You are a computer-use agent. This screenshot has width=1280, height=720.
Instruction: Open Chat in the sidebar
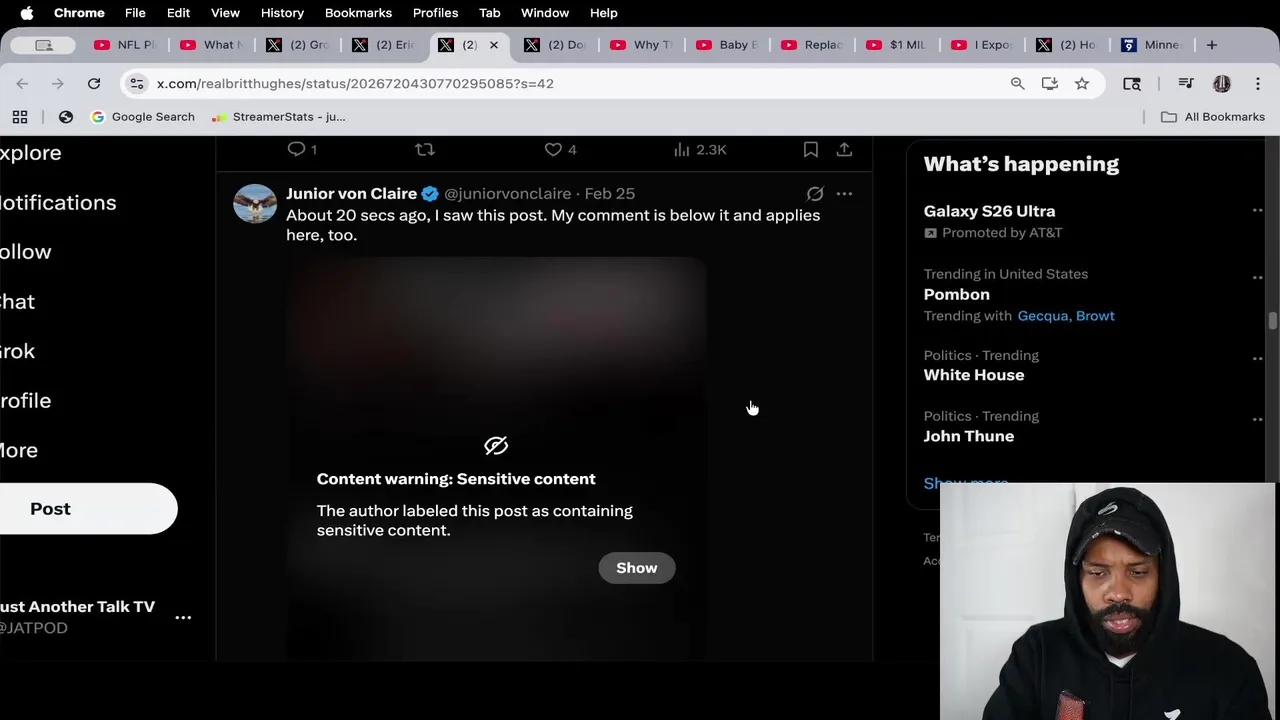(x=17, y=302)
